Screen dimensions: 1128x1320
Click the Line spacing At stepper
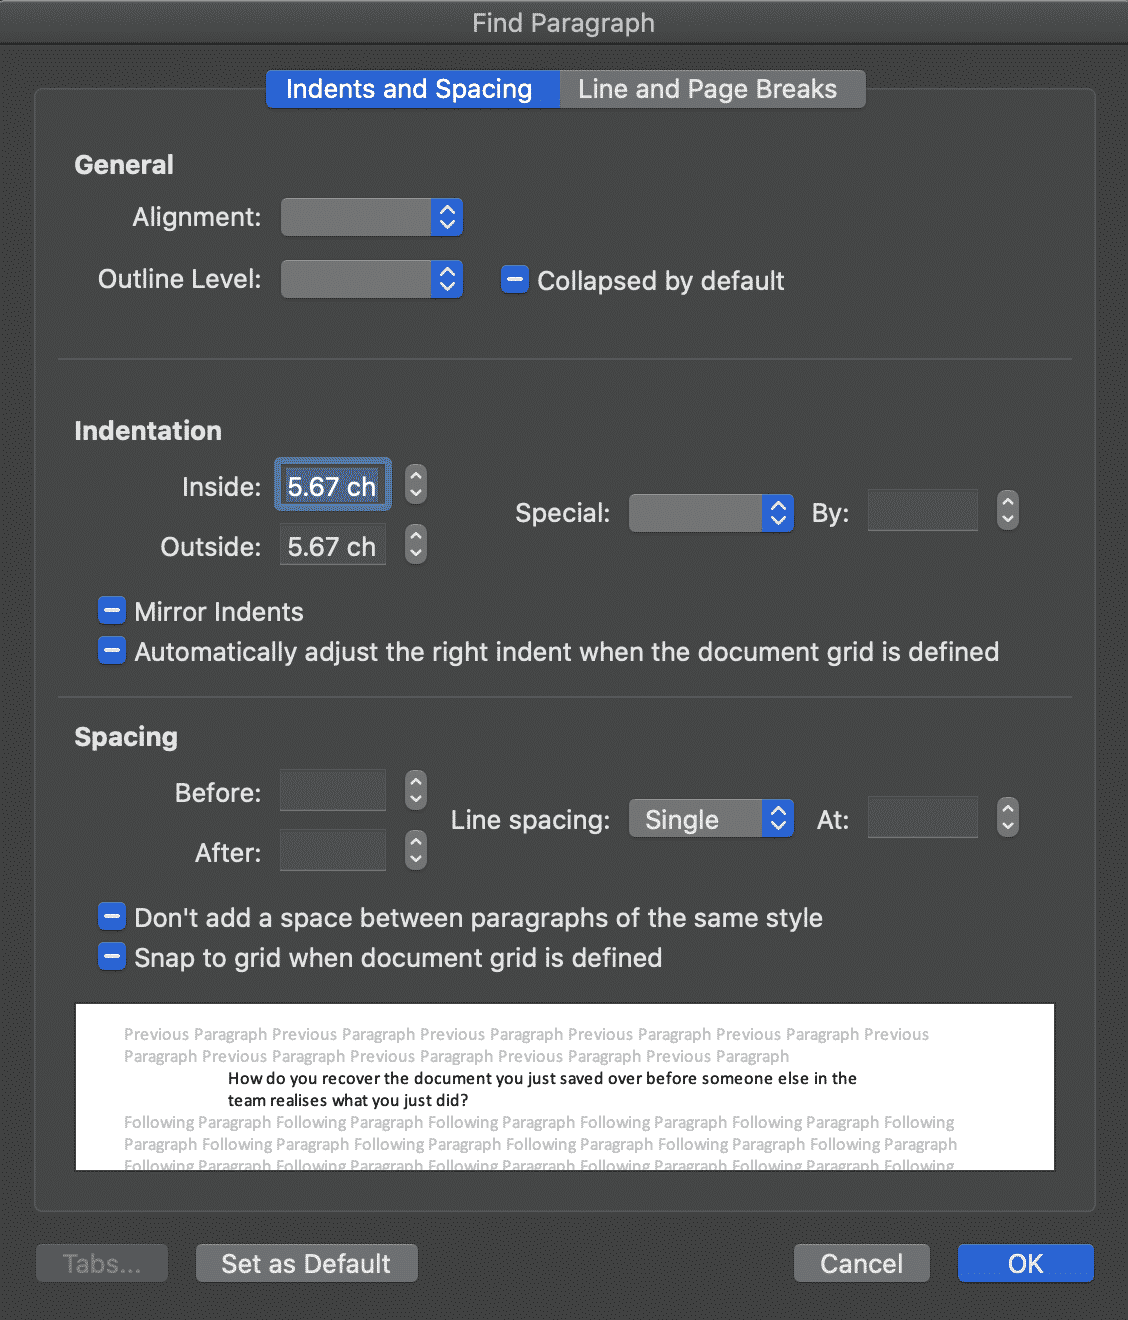point(1008,818)
